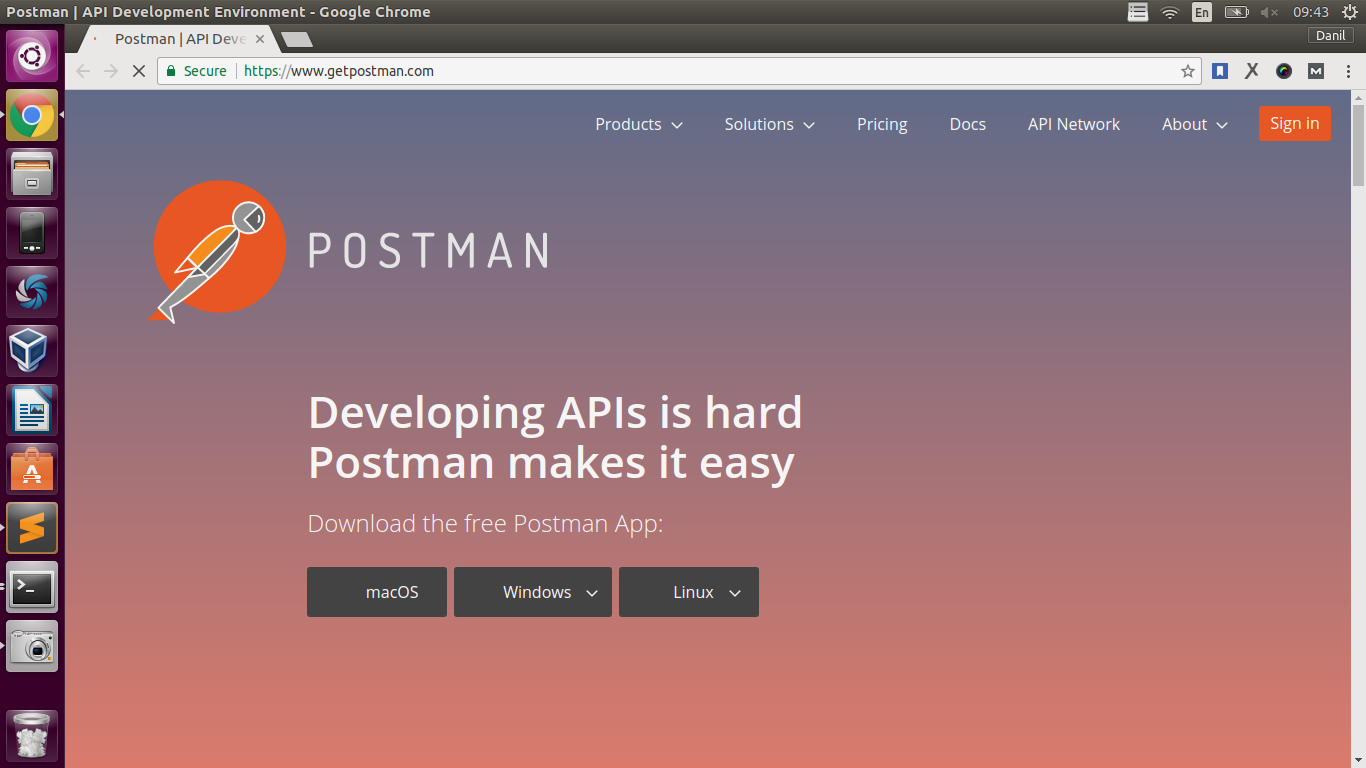Click the Sign in button
The width and height of the screenshot is (1366, 768).
coord(1294,123)
